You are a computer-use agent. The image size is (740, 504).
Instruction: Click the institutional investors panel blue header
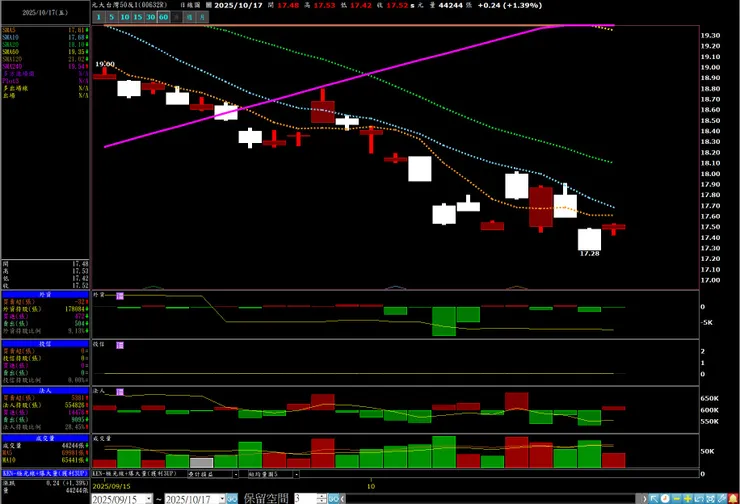(45, 391)
